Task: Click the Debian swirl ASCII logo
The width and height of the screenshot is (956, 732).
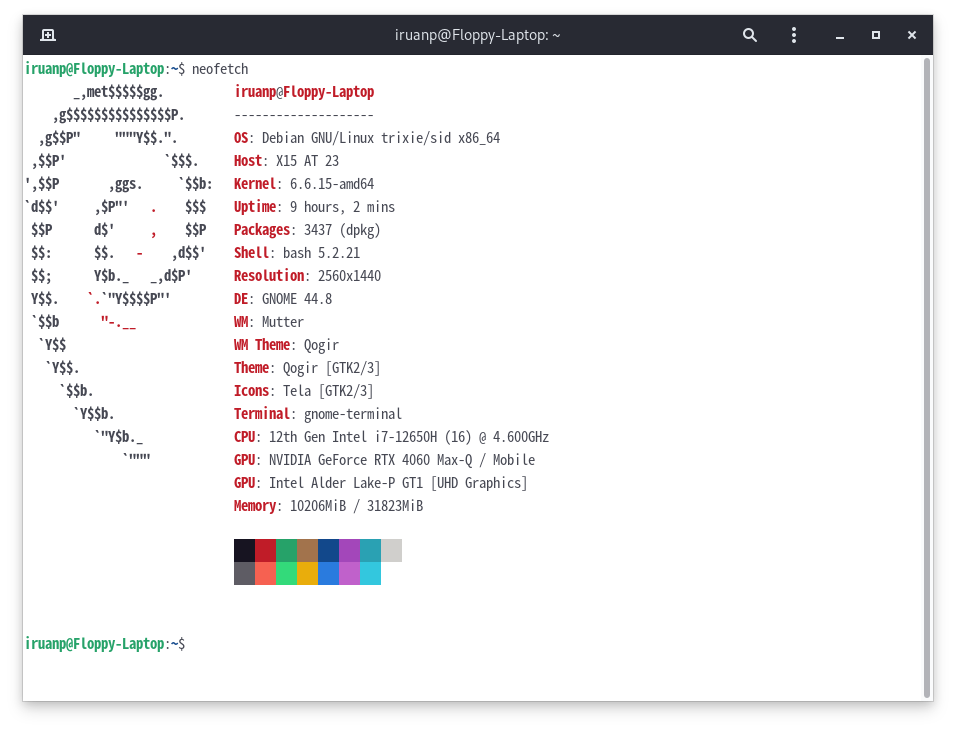Action: pos(119,275)
